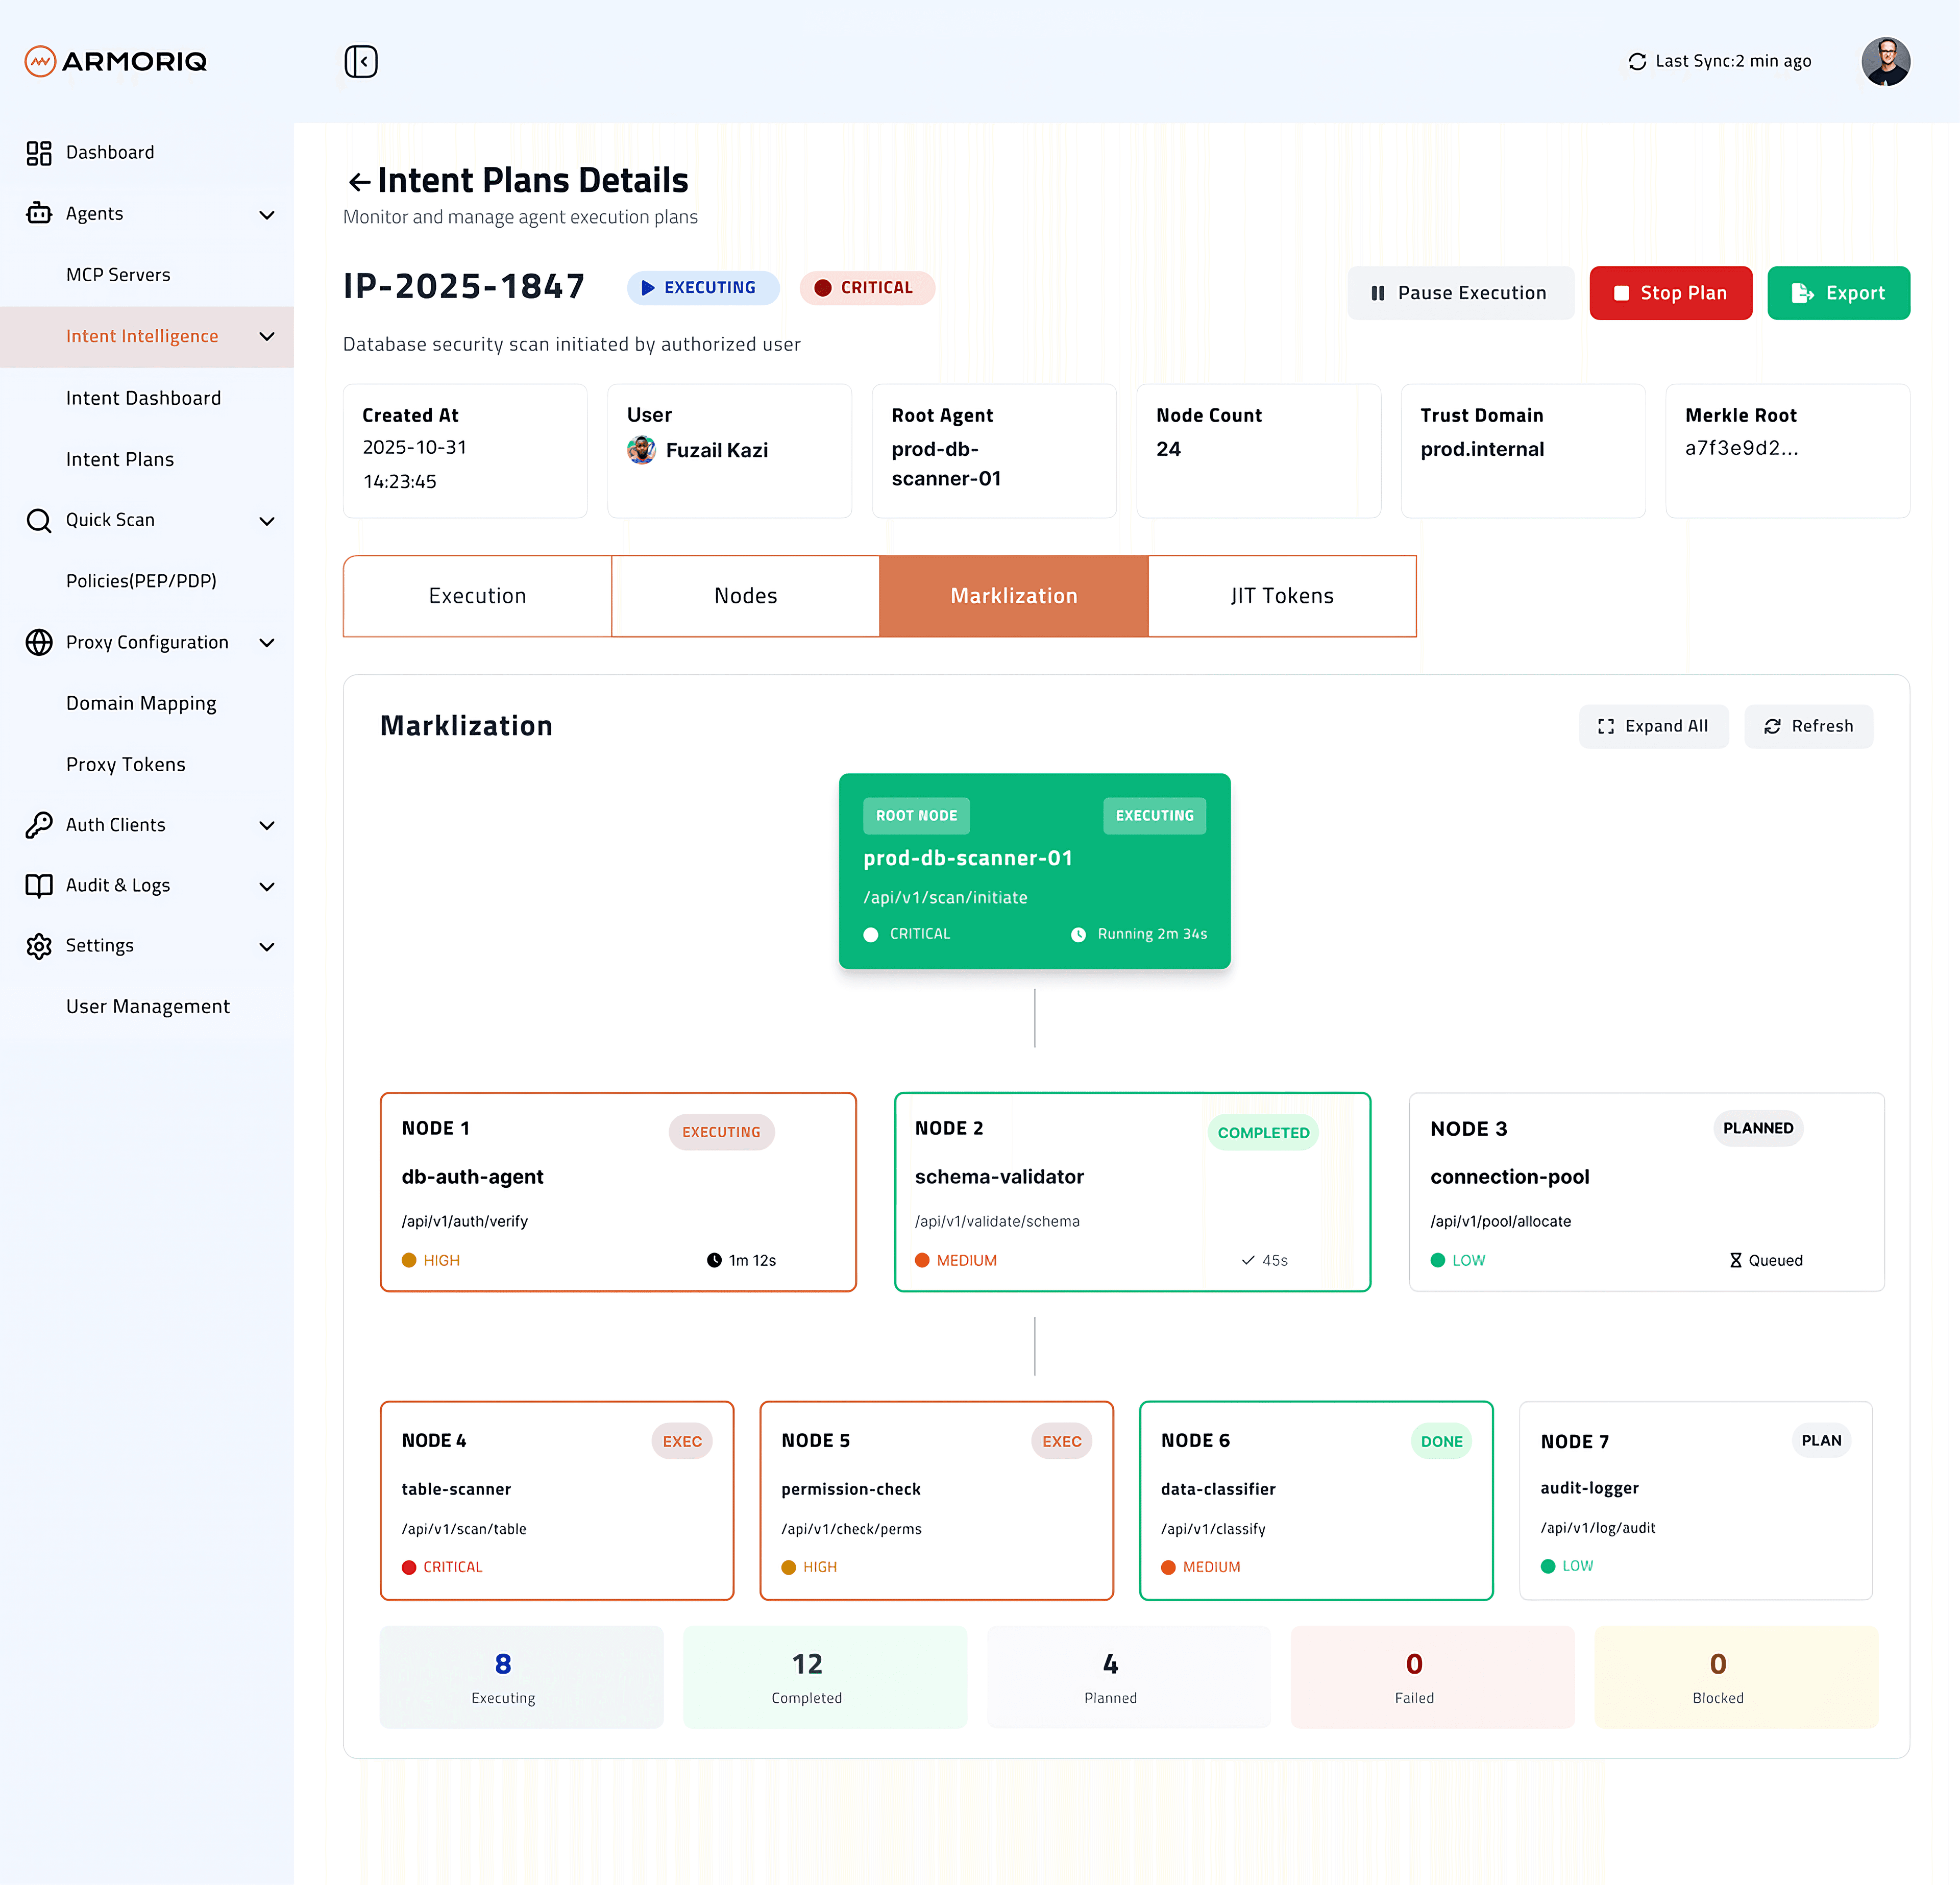The image size is (1960, 1885).
Task: Collapse the Intent Intelligence chevron
Action: pos(267,337)
